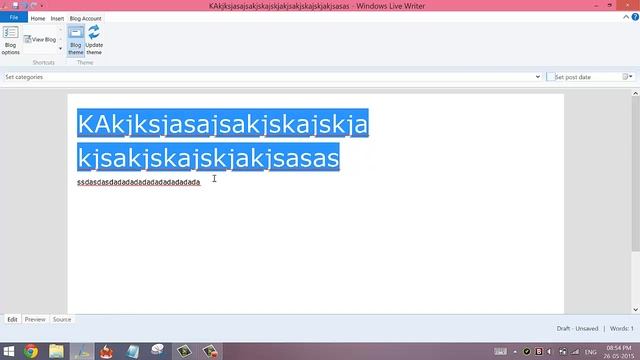Switch to the Insert ribbon tab
The height and width of the screenshot is (360, 640).
click(57, 18)
